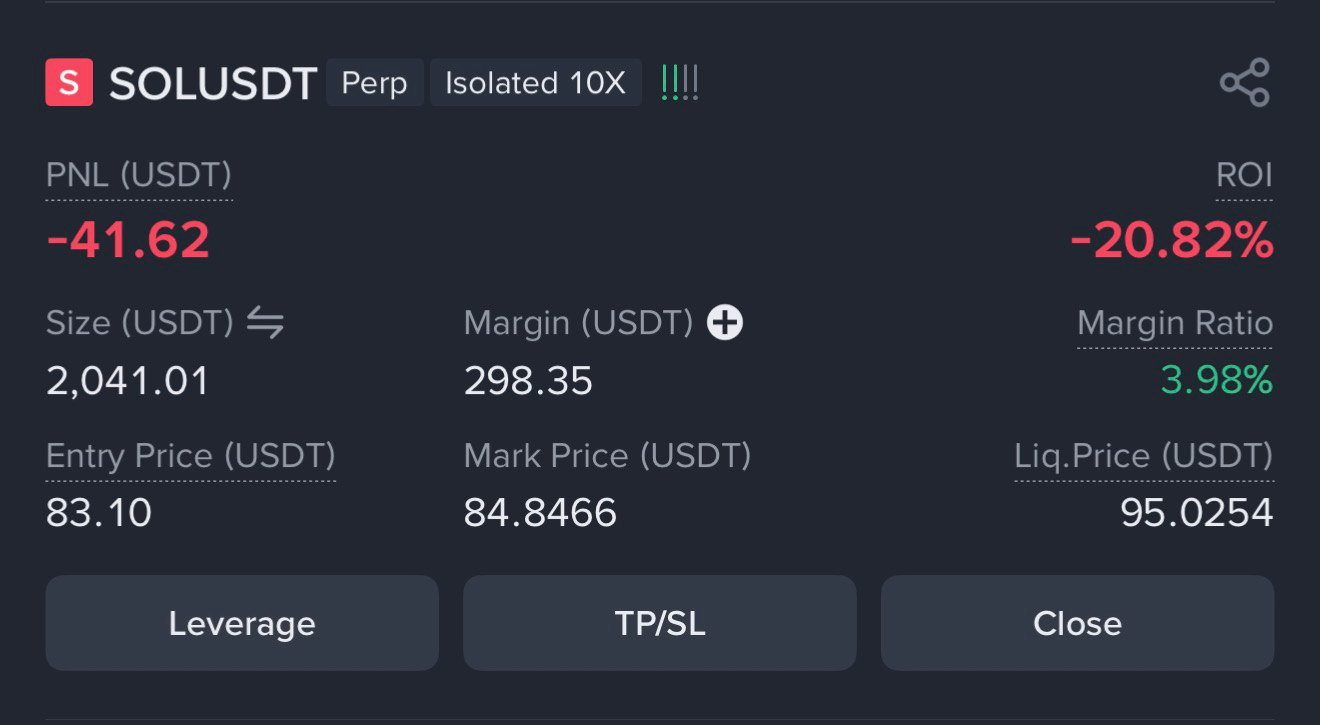This screenshot has height=725, width=1320.
Task: Tap the underlined ROI label
Action: tap(1244, 176)
